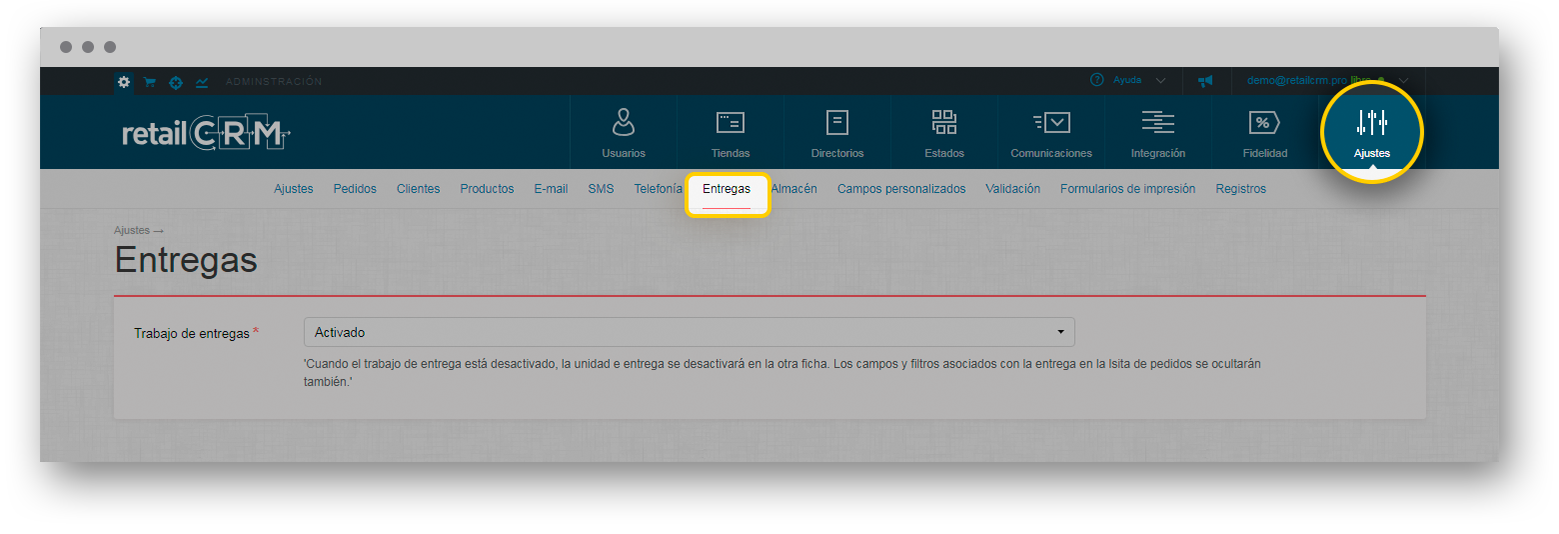Switch to the Pedidos tab

point(355,189)
